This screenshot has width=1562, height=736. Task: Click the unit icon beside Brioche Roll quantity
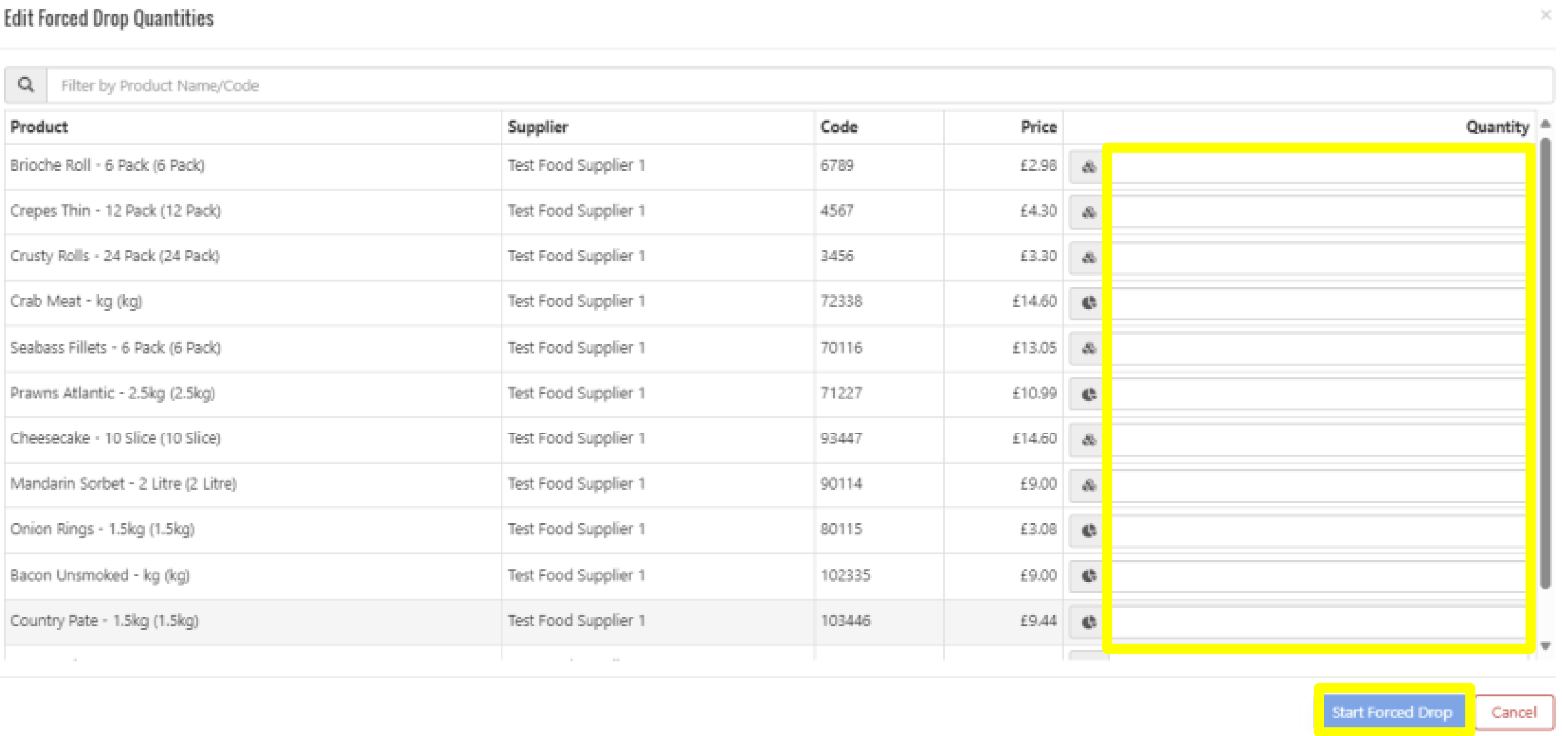1089,167
